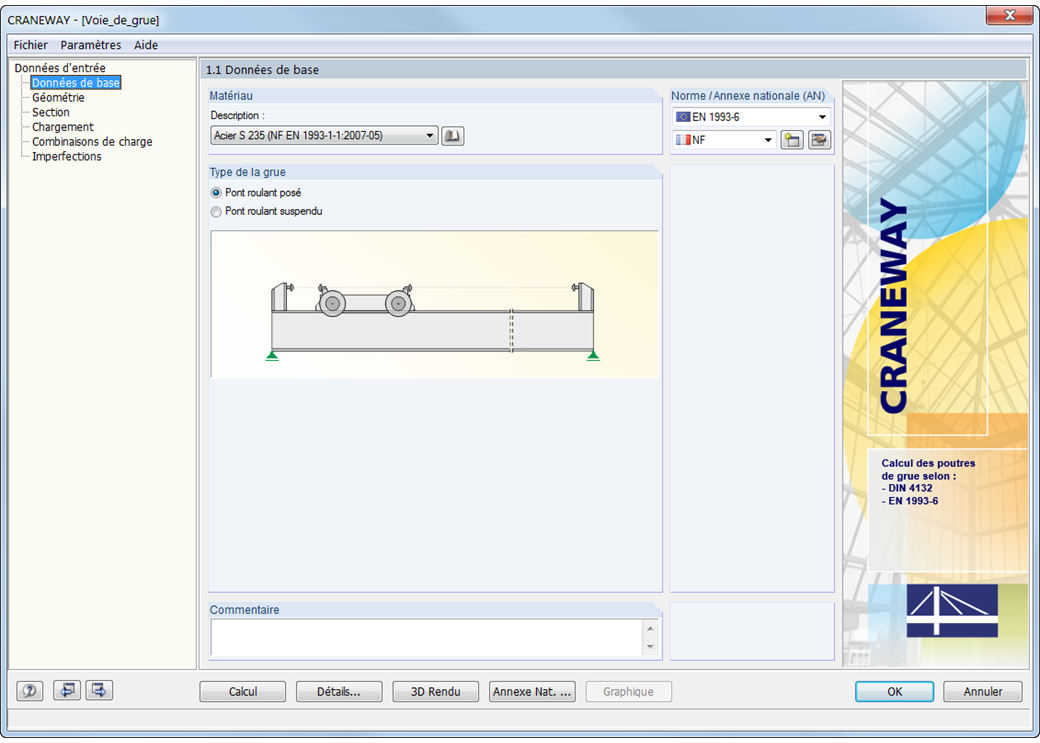The width and height of the screenshot is (1040, 743).
Task: Click the crane bridge illustration
Action: coord(434,304)
